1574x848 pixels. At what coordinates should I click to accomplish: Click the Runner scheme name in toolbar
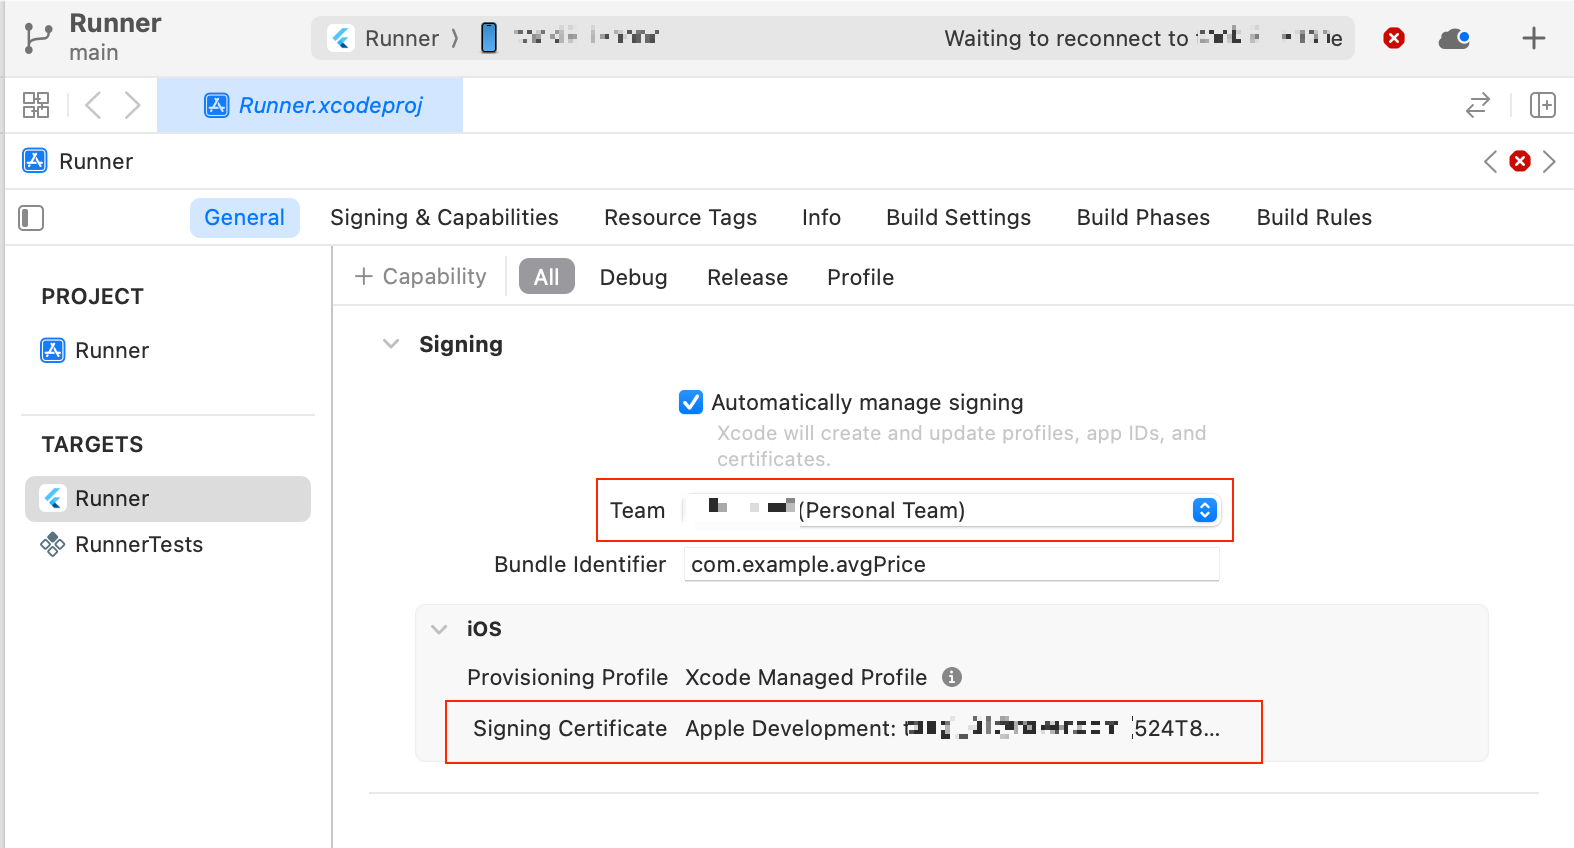click(402, 38)
